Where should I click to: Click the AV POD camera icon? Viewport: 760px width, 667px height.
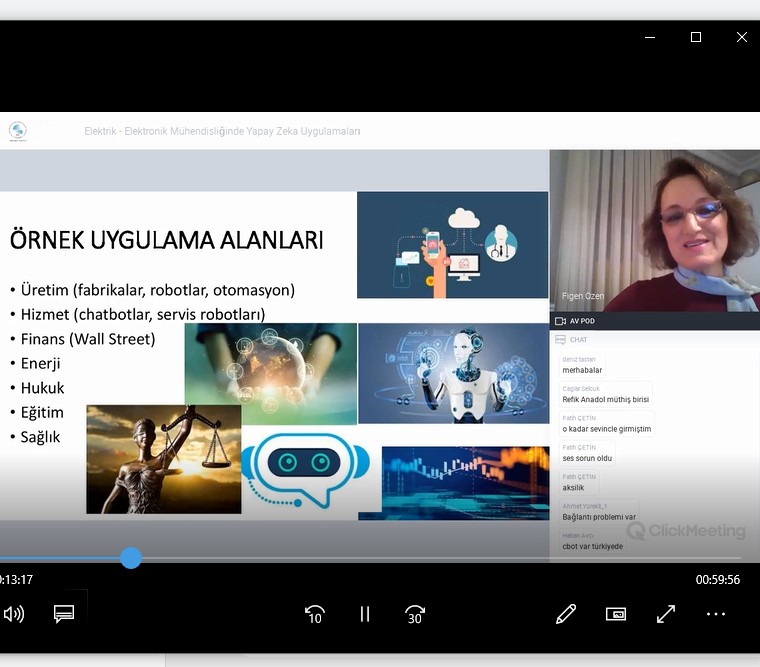560,321
